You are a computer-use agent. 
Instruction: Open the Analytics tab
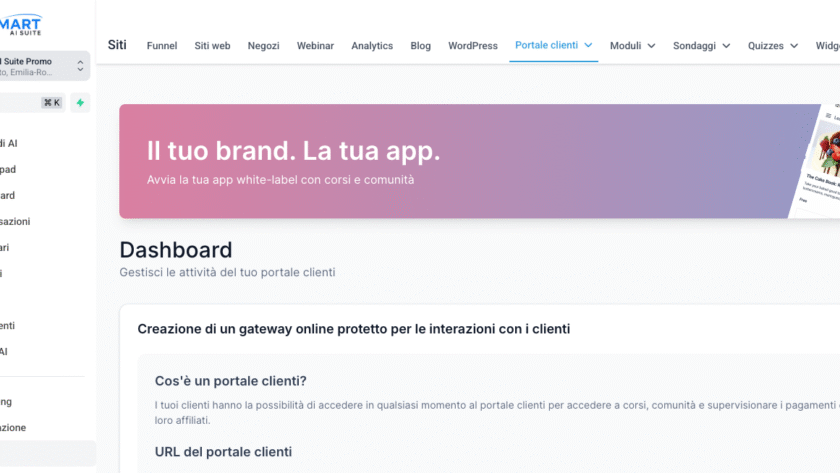click(x=372, y=46)
